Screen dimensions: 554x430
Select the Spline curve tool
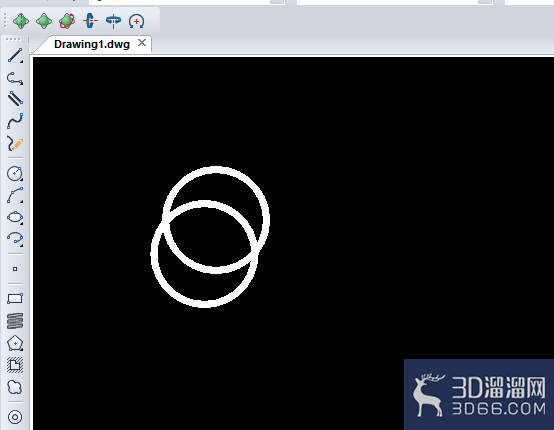(x=15, y=121)
